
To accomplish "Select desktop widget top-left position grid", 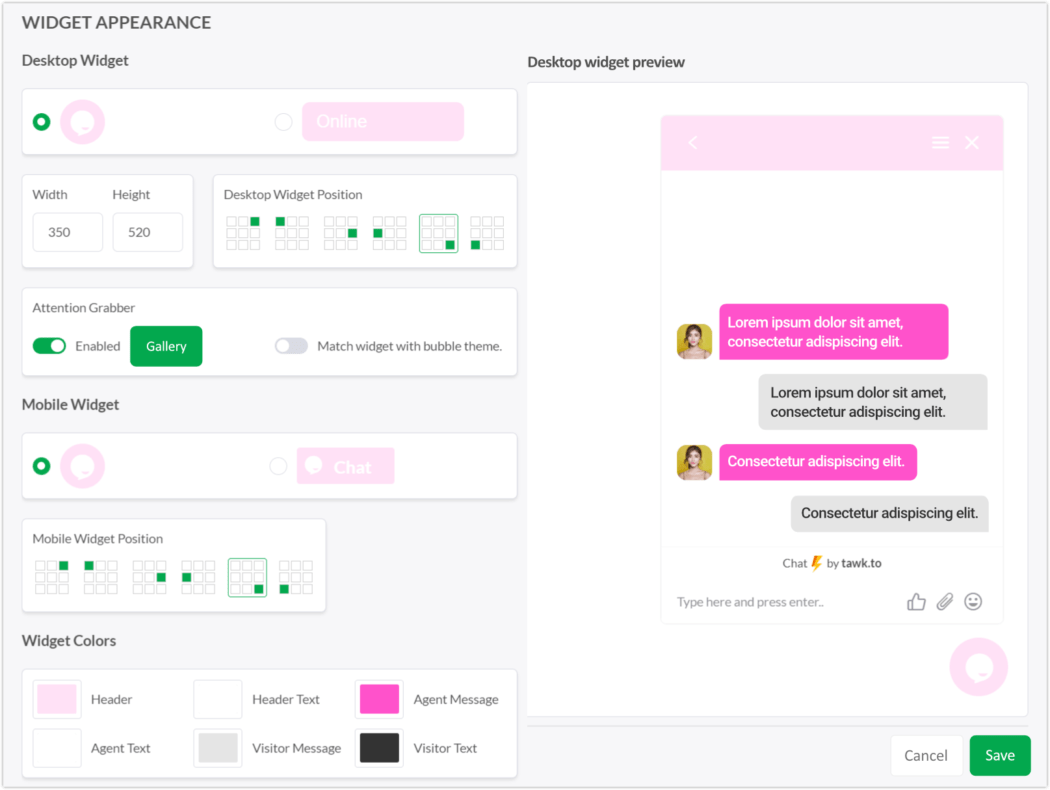I will coord(292,233).
